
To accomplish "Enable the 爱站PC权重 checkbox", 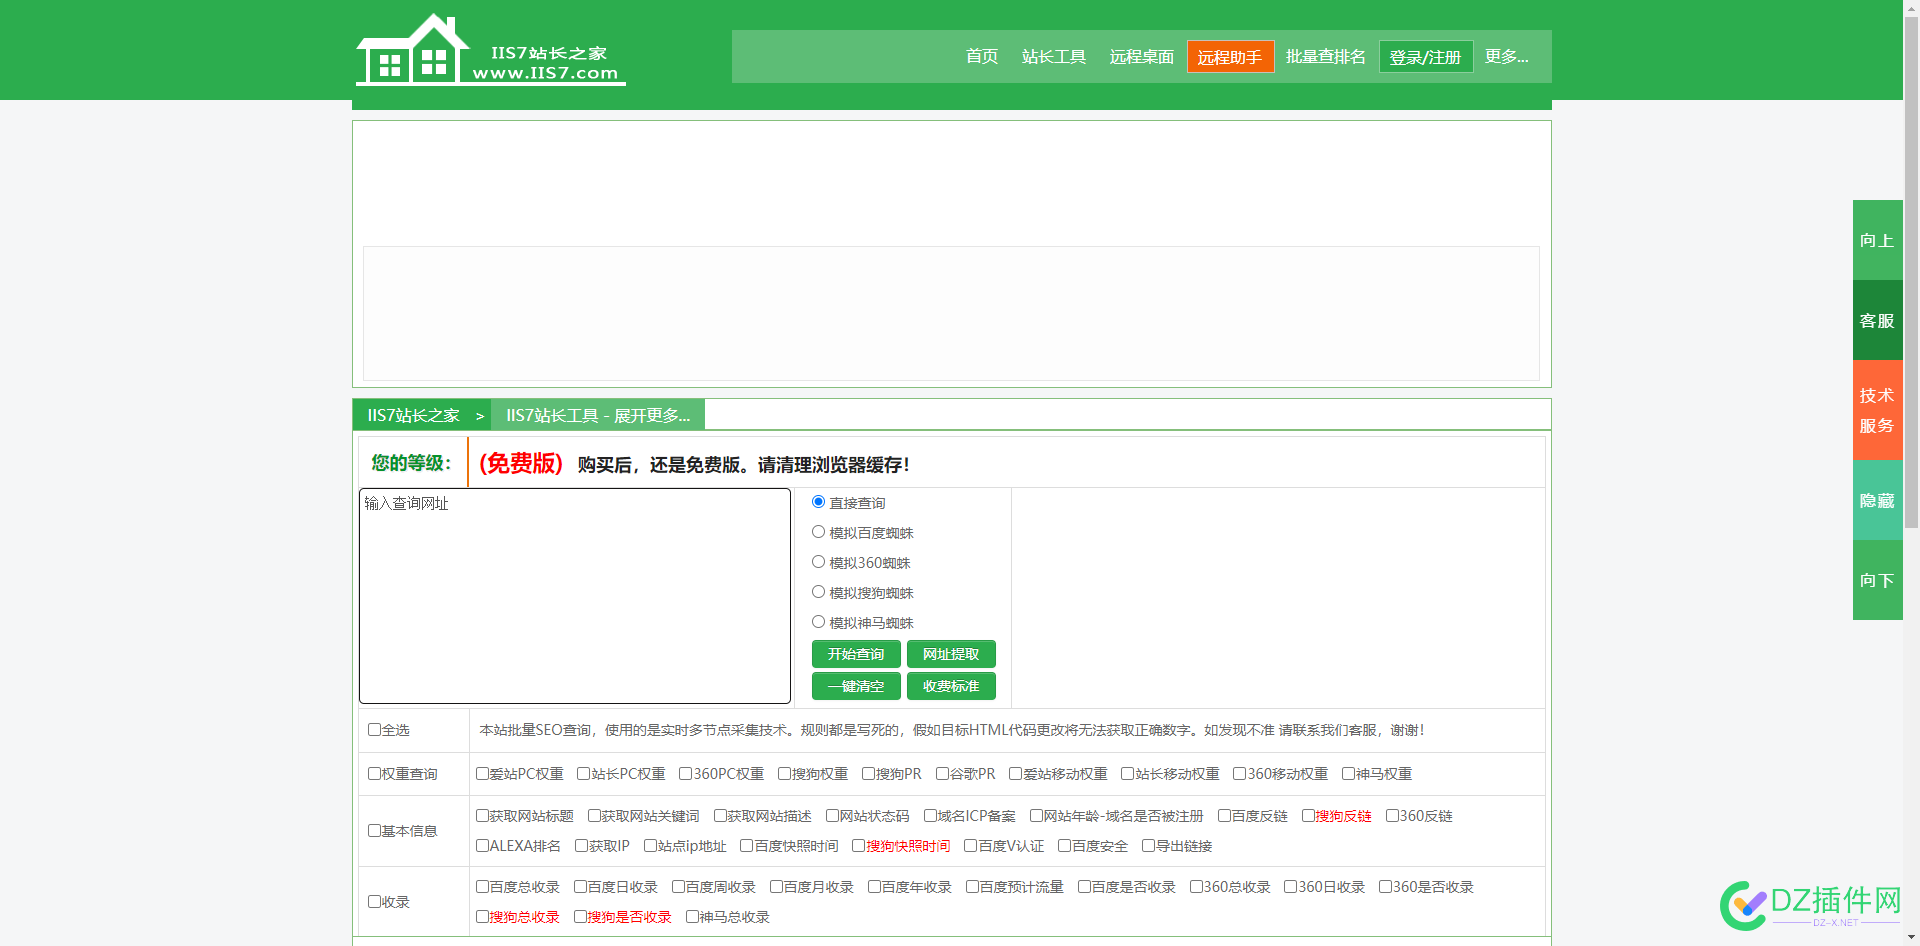I will tap(482, 774).
